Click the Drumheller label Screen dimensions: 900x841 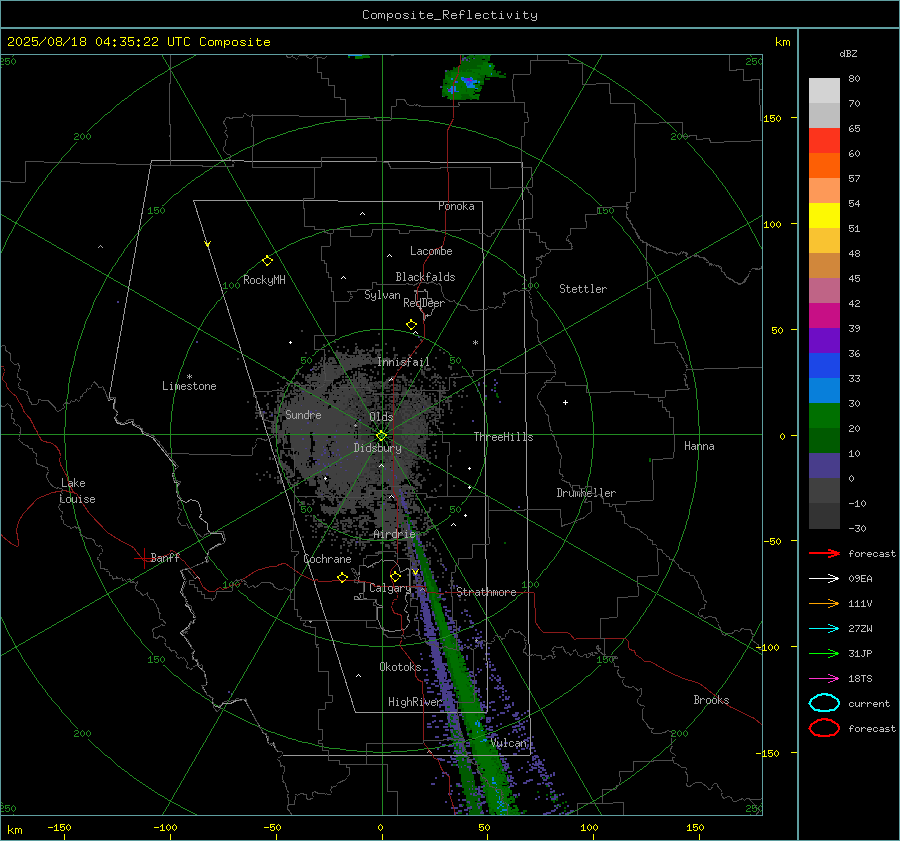point(586,493)
